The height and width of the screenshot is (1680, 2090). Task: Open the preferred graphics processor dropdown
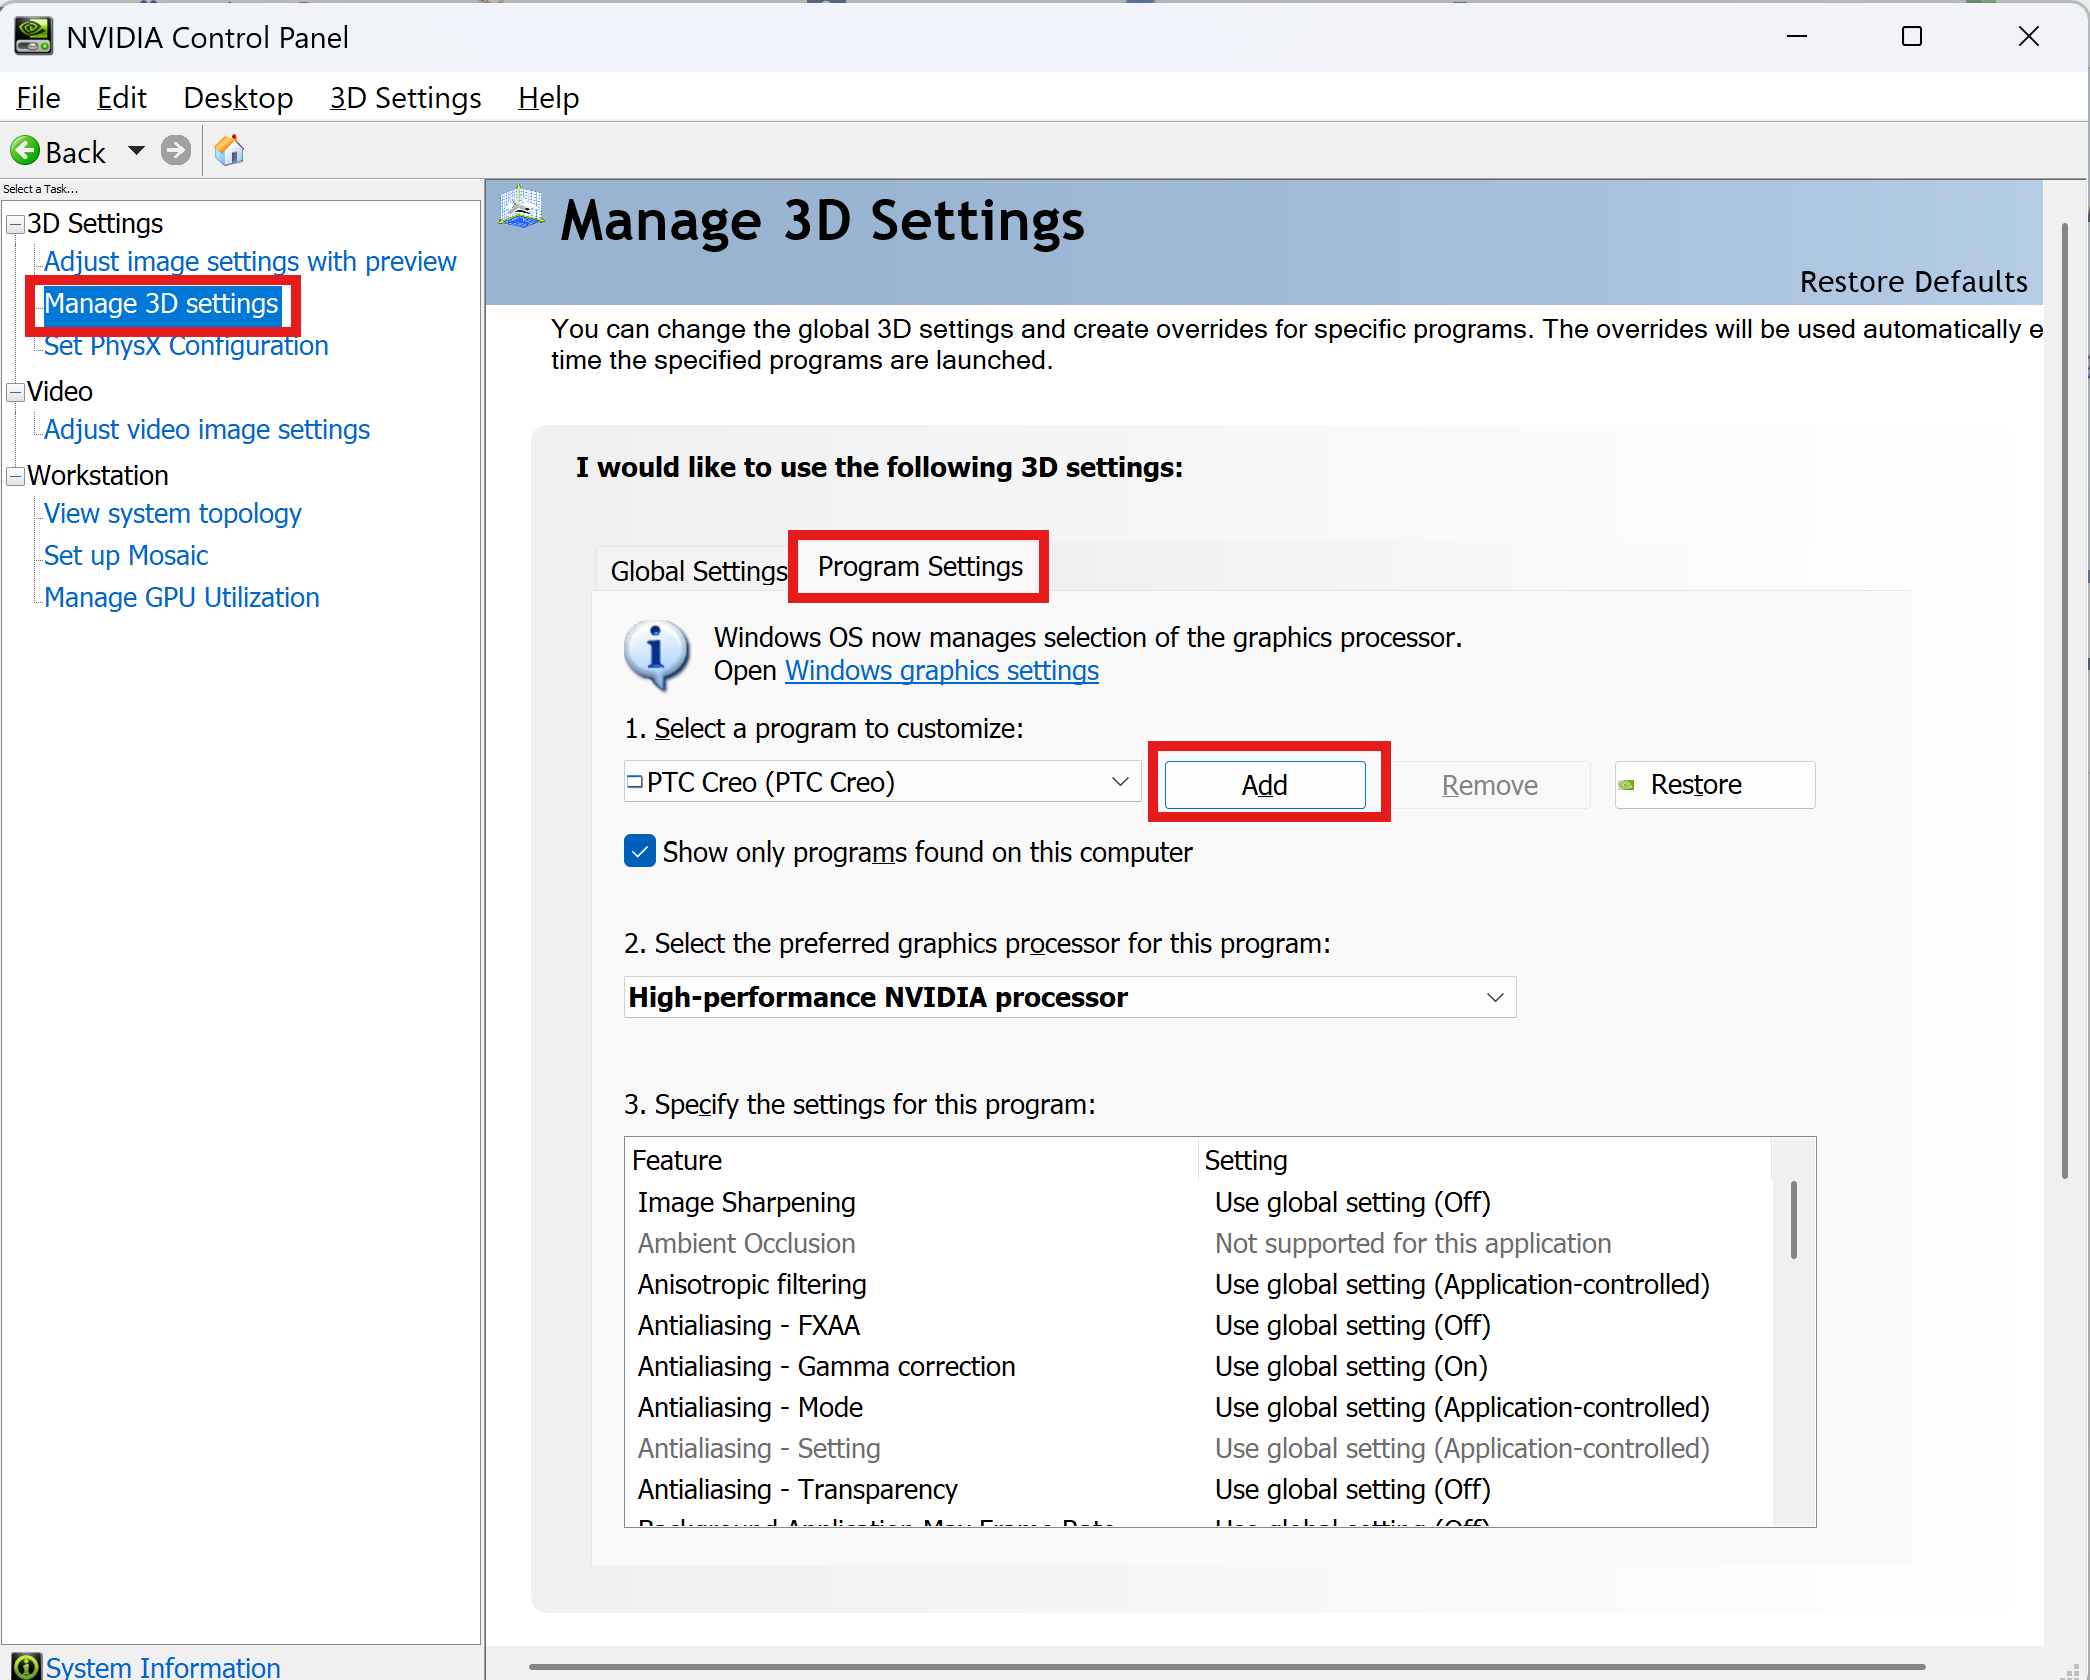1069,998
